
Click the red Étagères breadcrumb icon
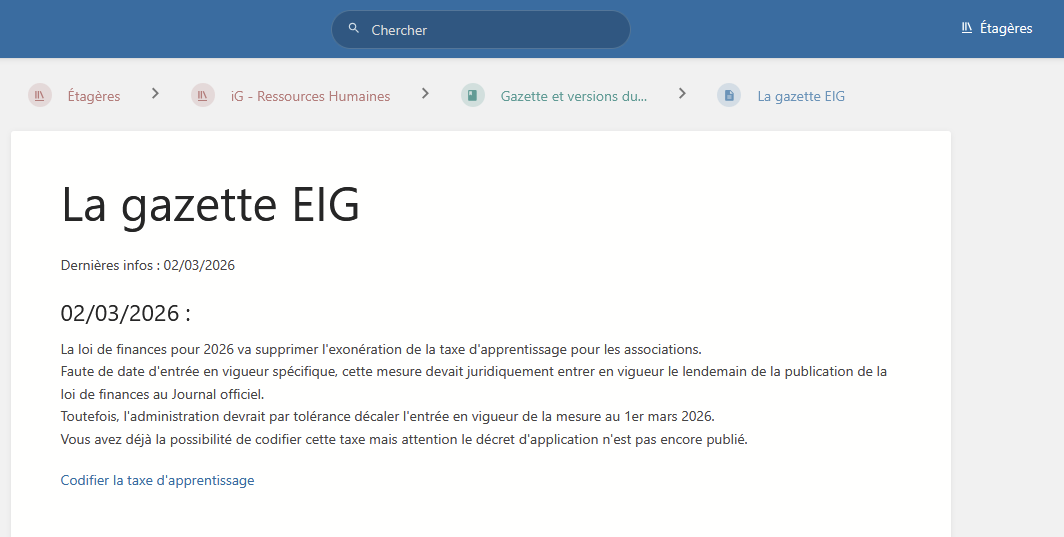(x=40, y=96)
